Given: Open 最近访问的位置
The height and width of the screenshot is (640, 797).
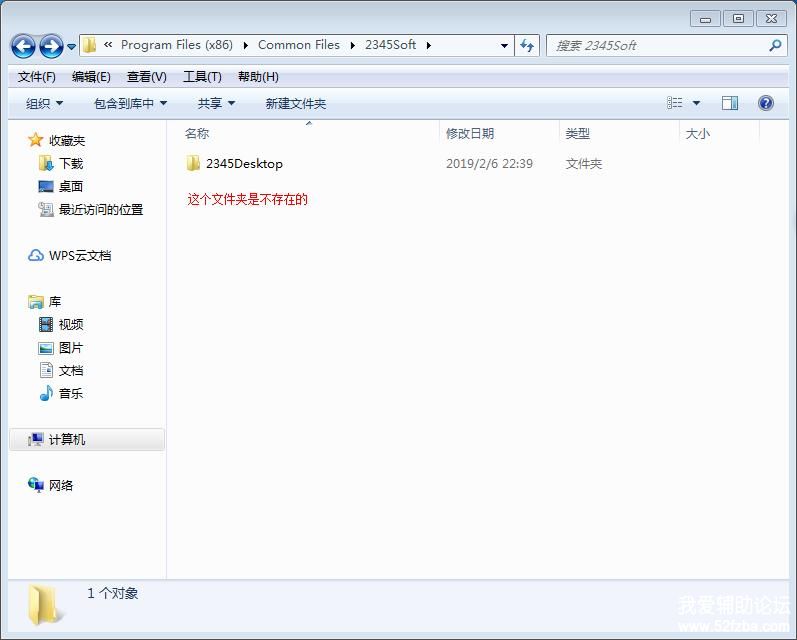Looking at the screenshot, I should pyautogui.click(x=101, y=209).
